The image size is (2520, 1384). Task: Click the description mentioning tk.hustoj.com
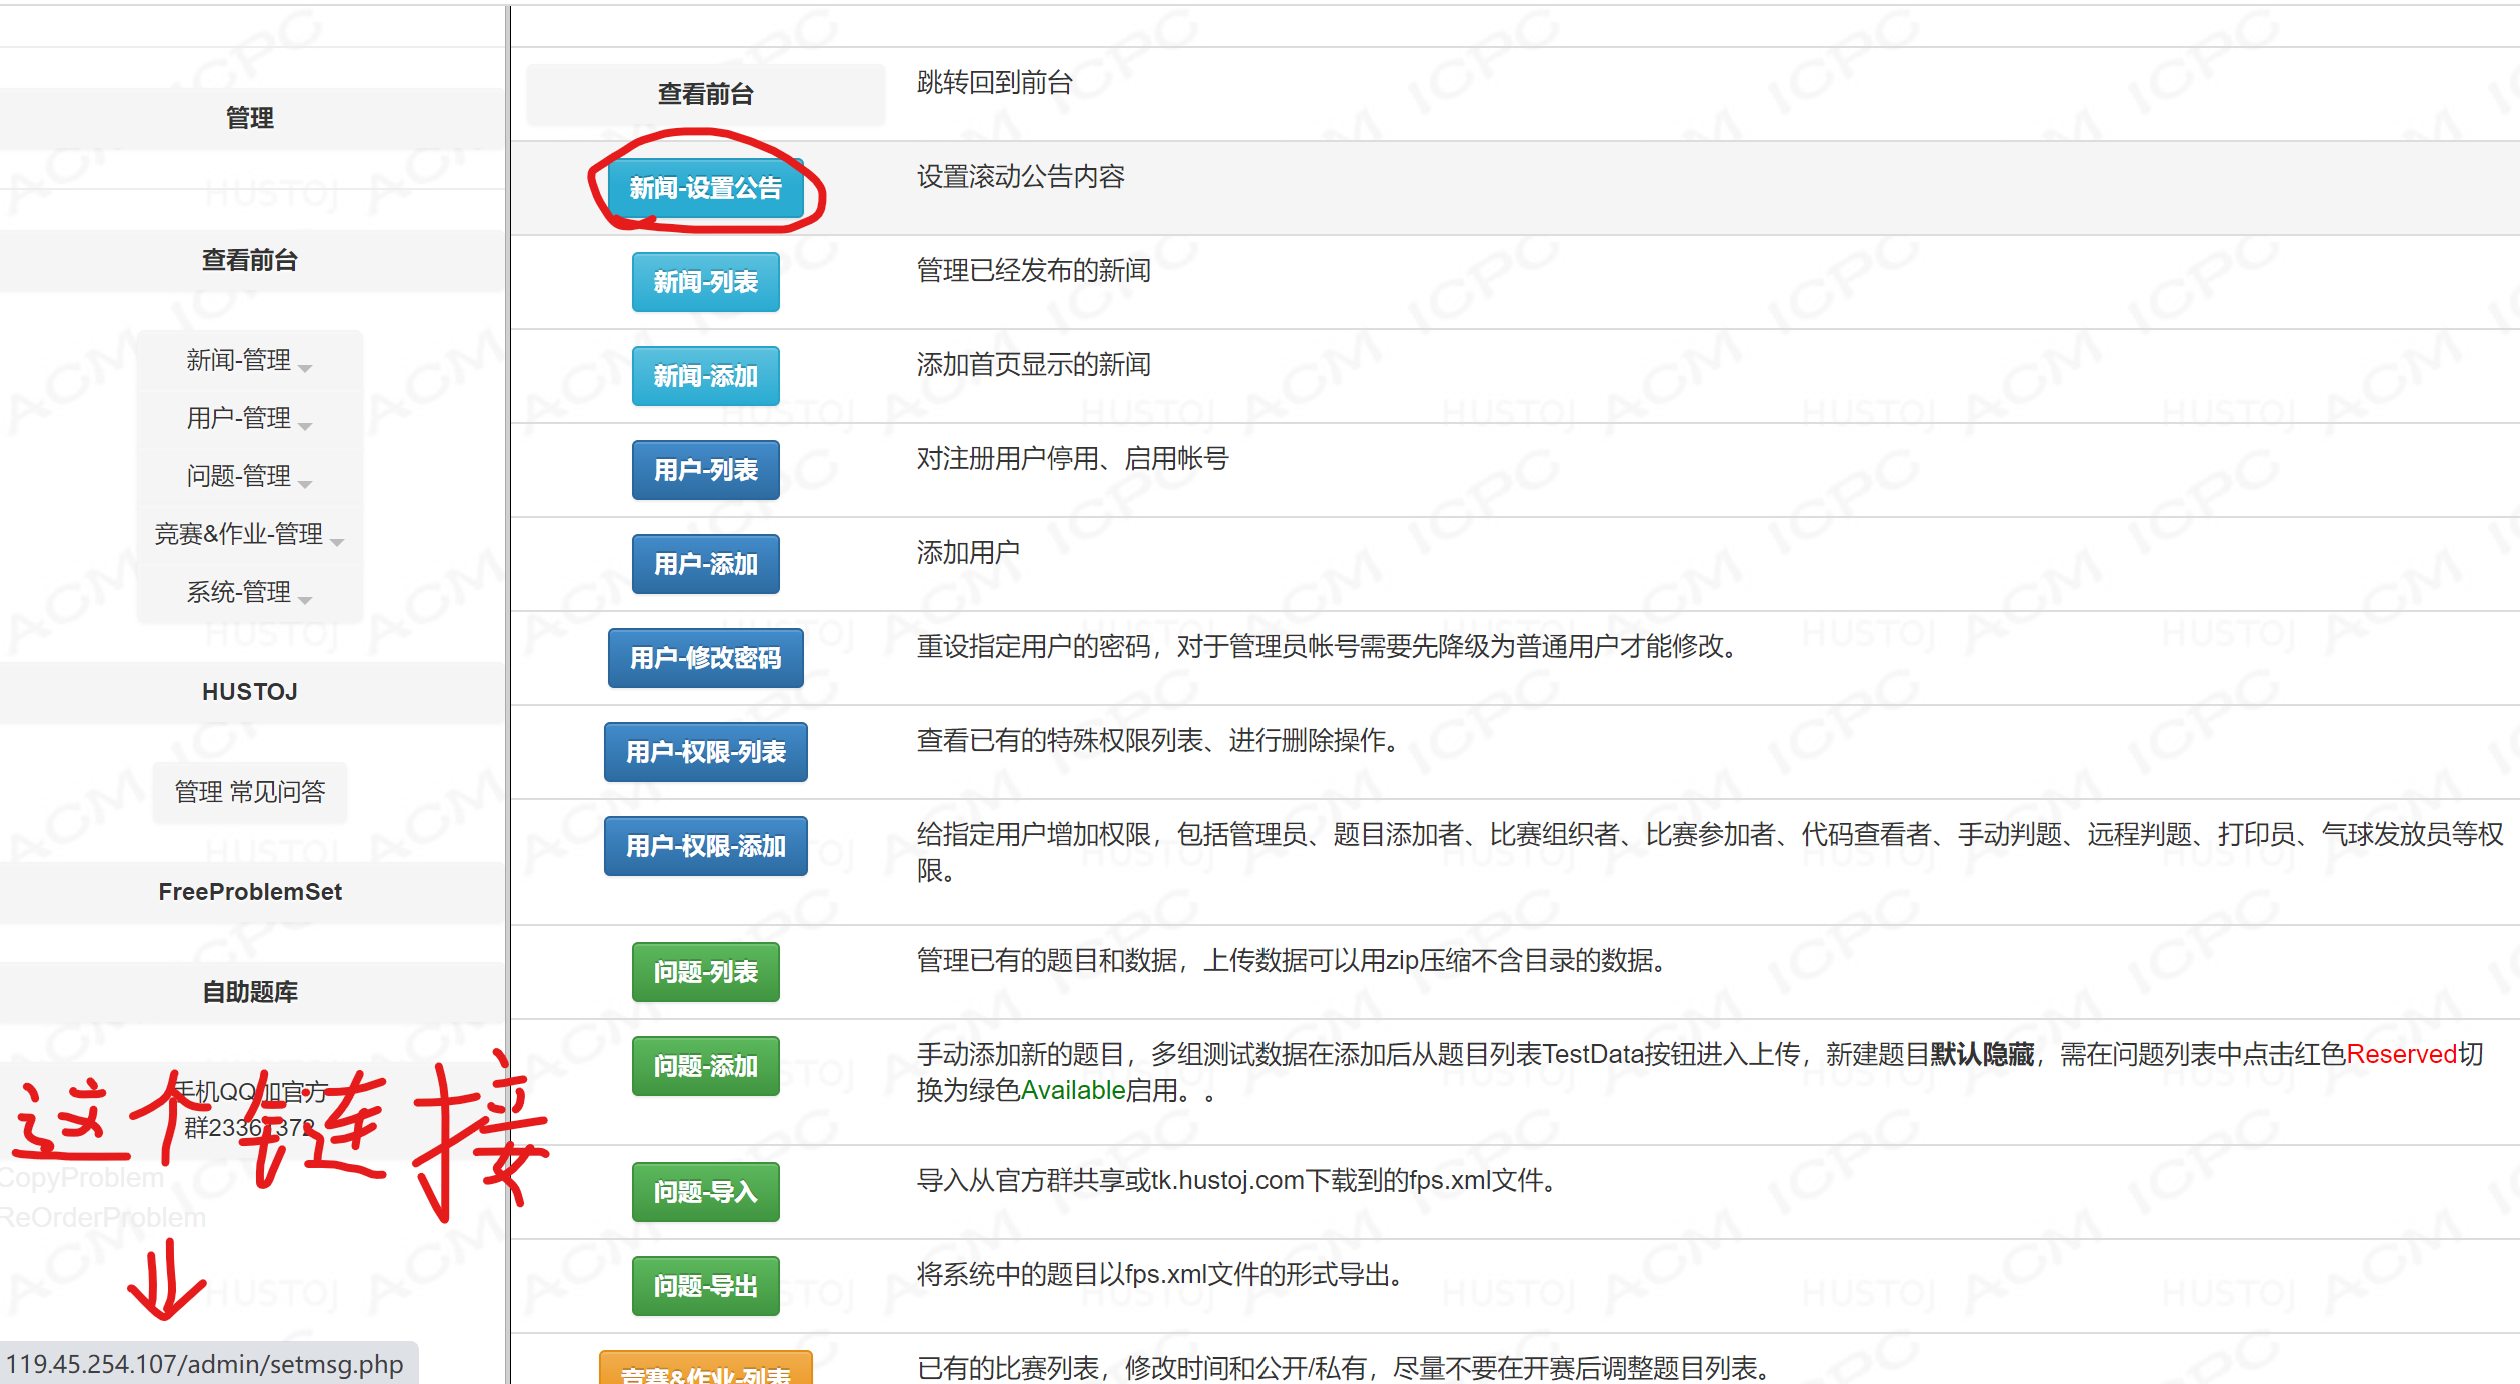(1239, 1180)
